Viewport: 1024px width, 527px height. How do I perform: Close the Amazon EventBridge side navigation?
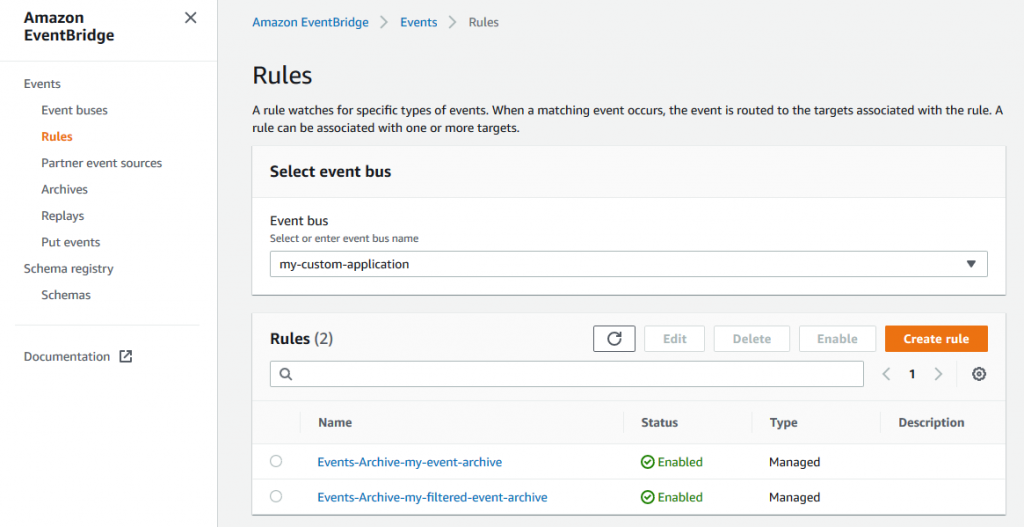pyautogui.click(x=191, y=18)
